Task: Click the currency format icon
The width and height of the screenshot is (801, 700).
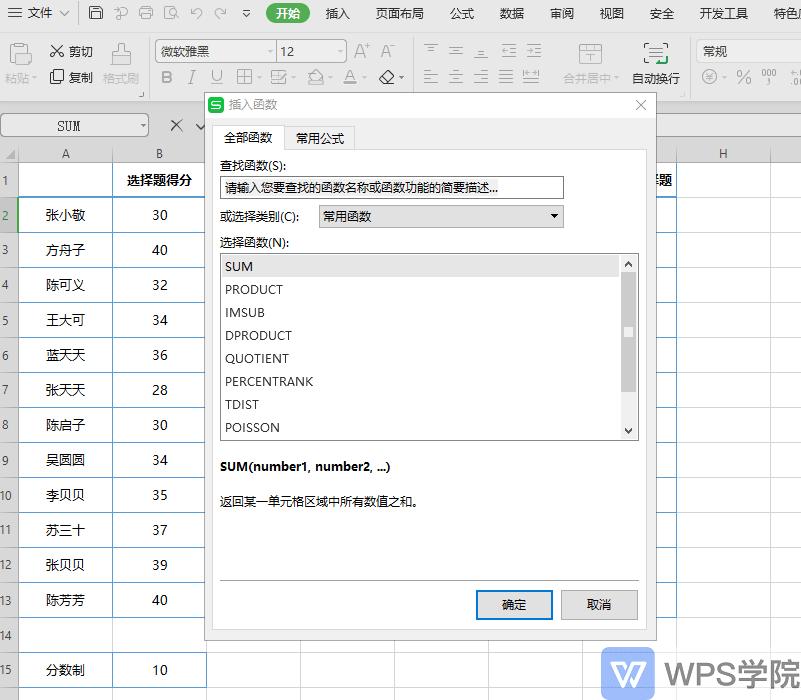Action: tap(712, 76)
